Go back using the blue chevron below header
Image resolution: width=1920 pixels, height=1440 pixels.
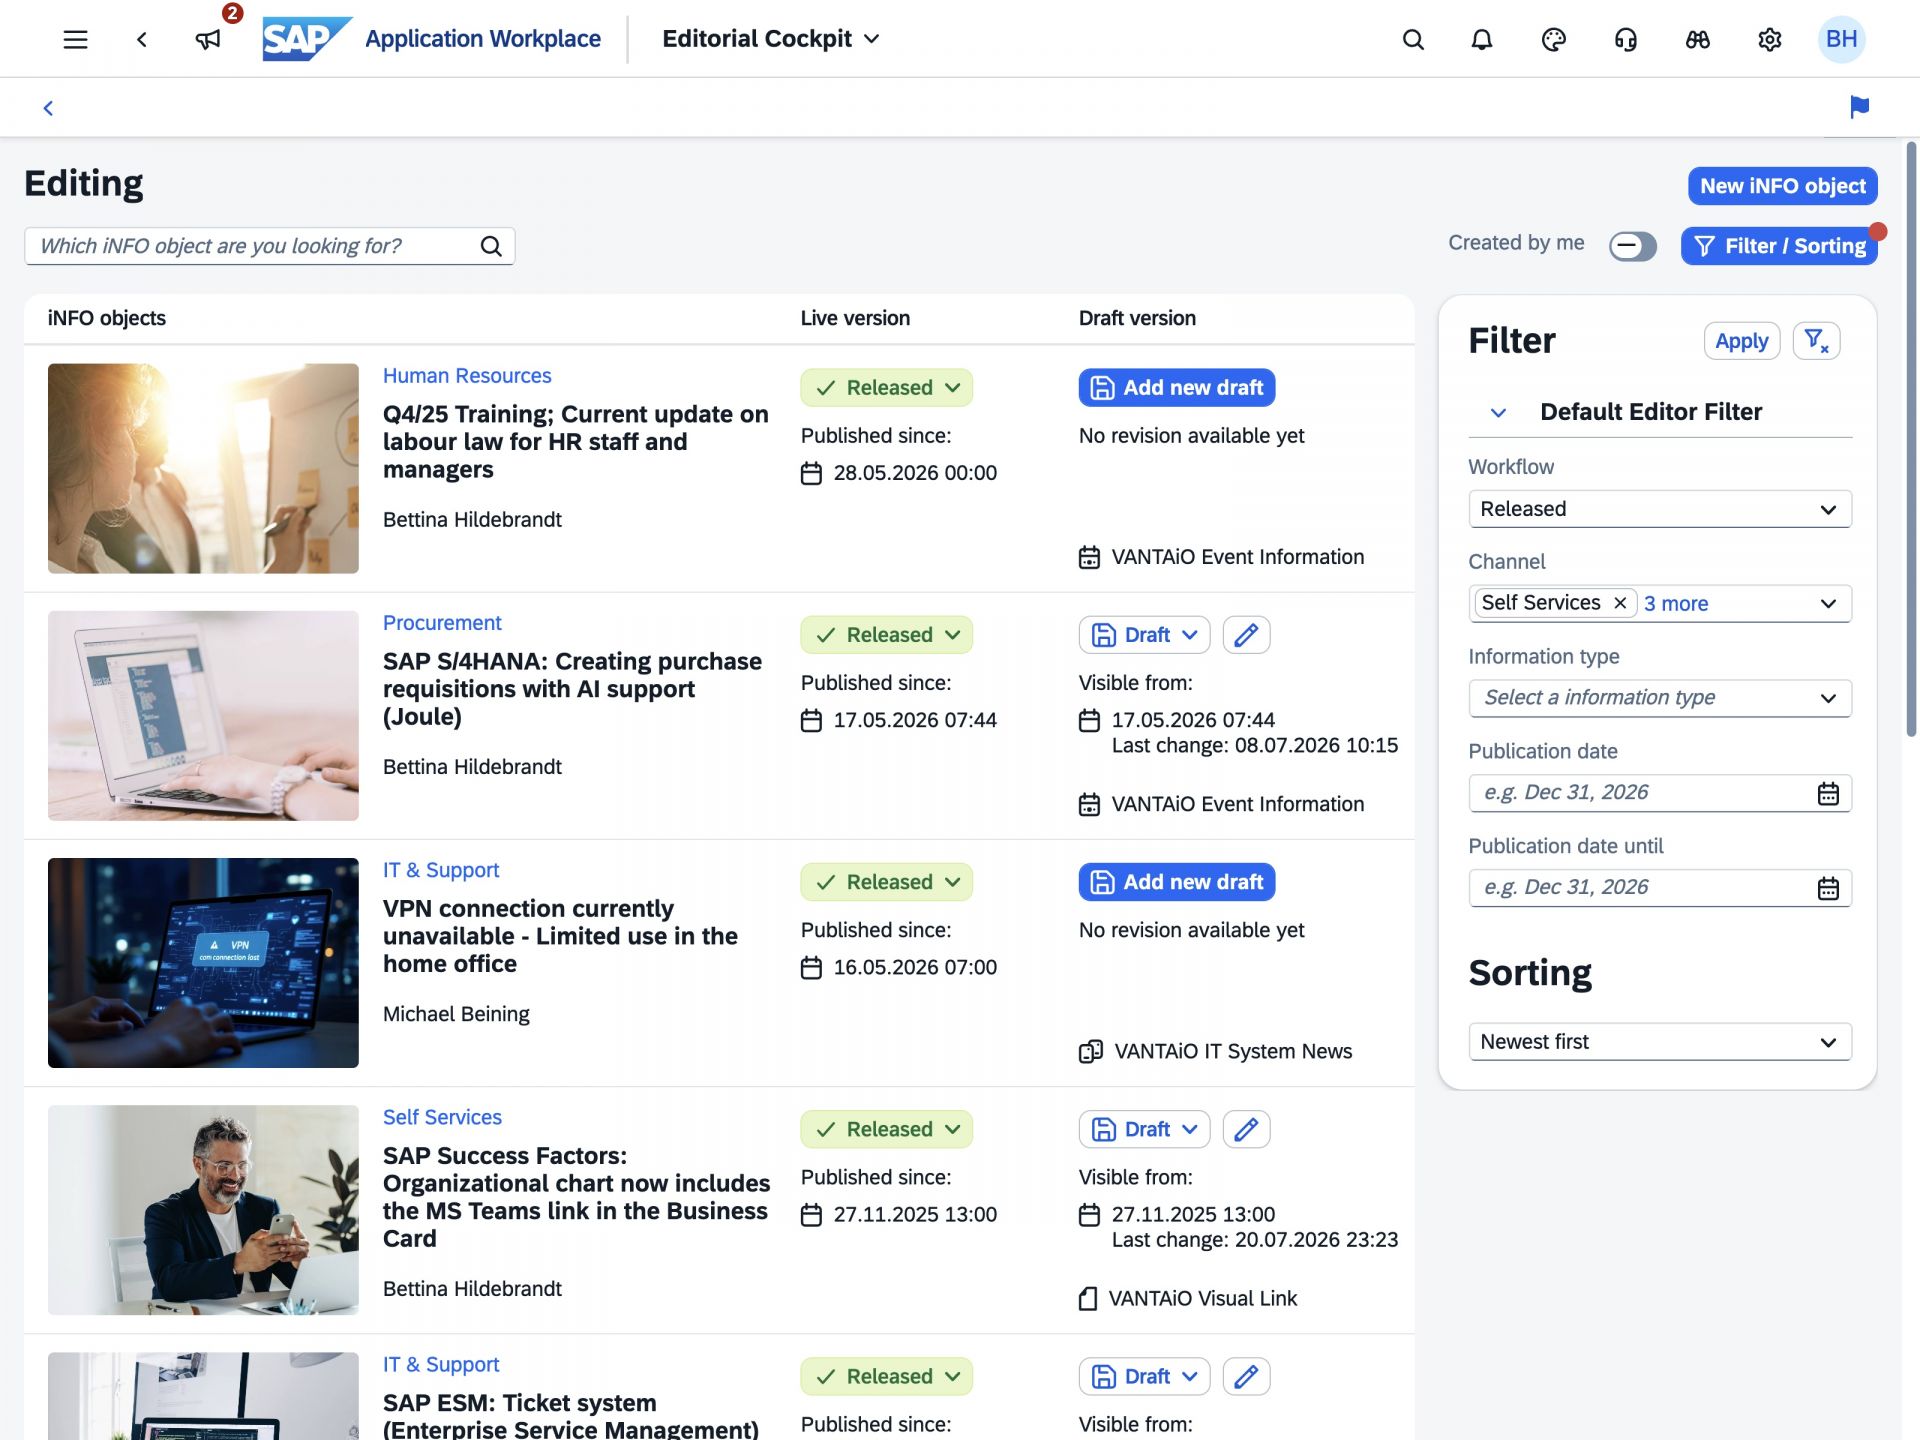coord(48,108)
